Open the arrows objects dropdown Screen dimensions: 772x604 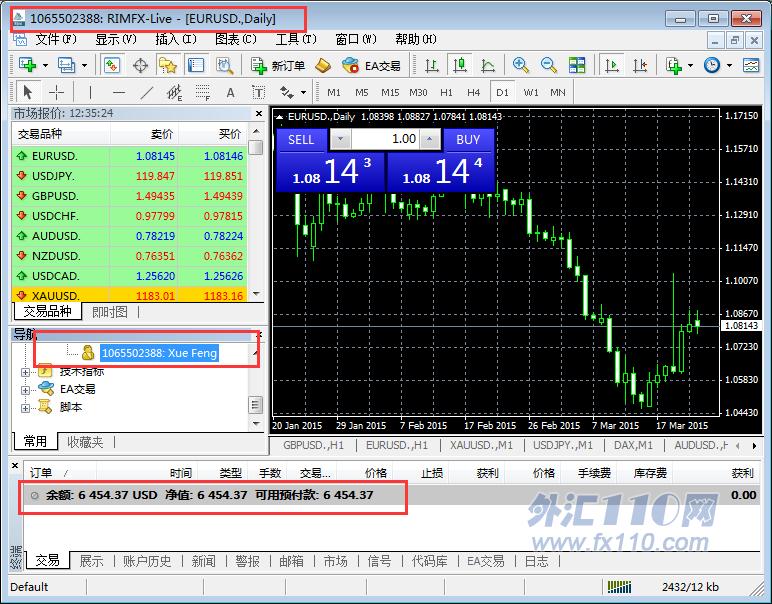pos(303,93)
